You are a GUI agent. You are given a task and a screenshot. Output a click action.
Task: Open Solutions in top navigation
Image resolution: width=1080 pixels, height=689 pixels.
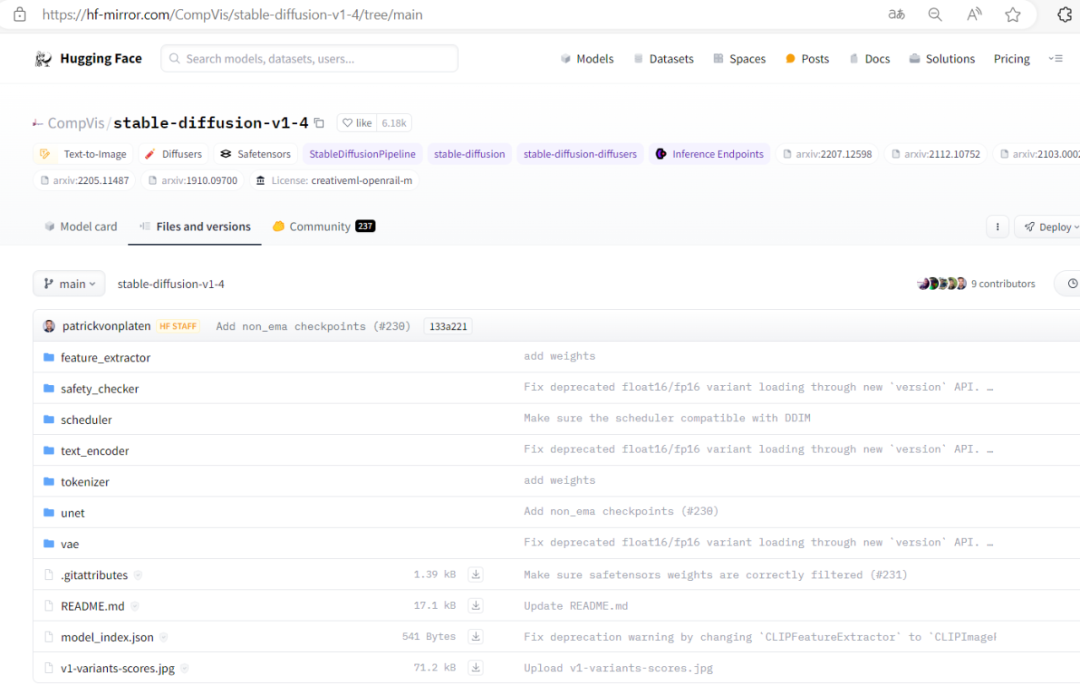point(942,59)
